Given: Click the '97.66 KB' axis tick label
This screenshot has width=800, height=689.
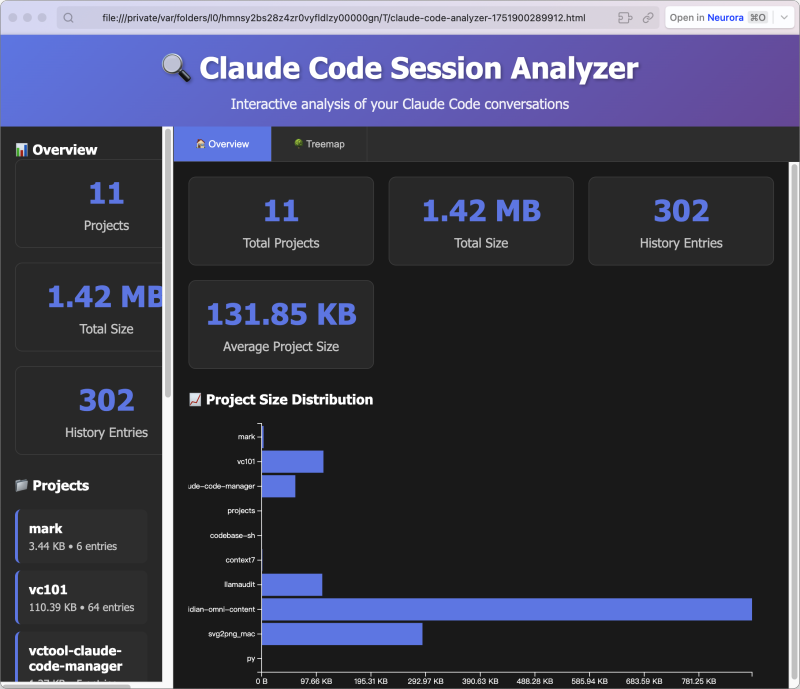Looking at the screenshot, I should [316, 681].
